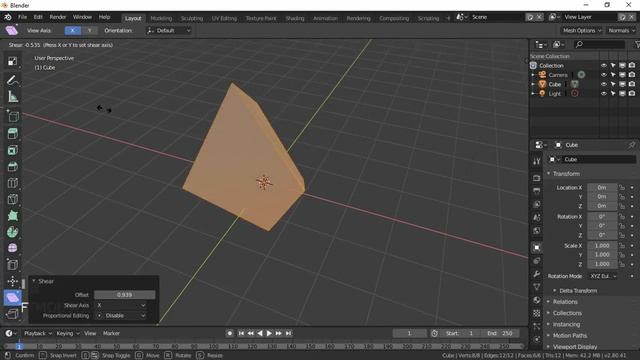Click the outliner search field
The image size is (640, 360).
click(x=599, y=44)
